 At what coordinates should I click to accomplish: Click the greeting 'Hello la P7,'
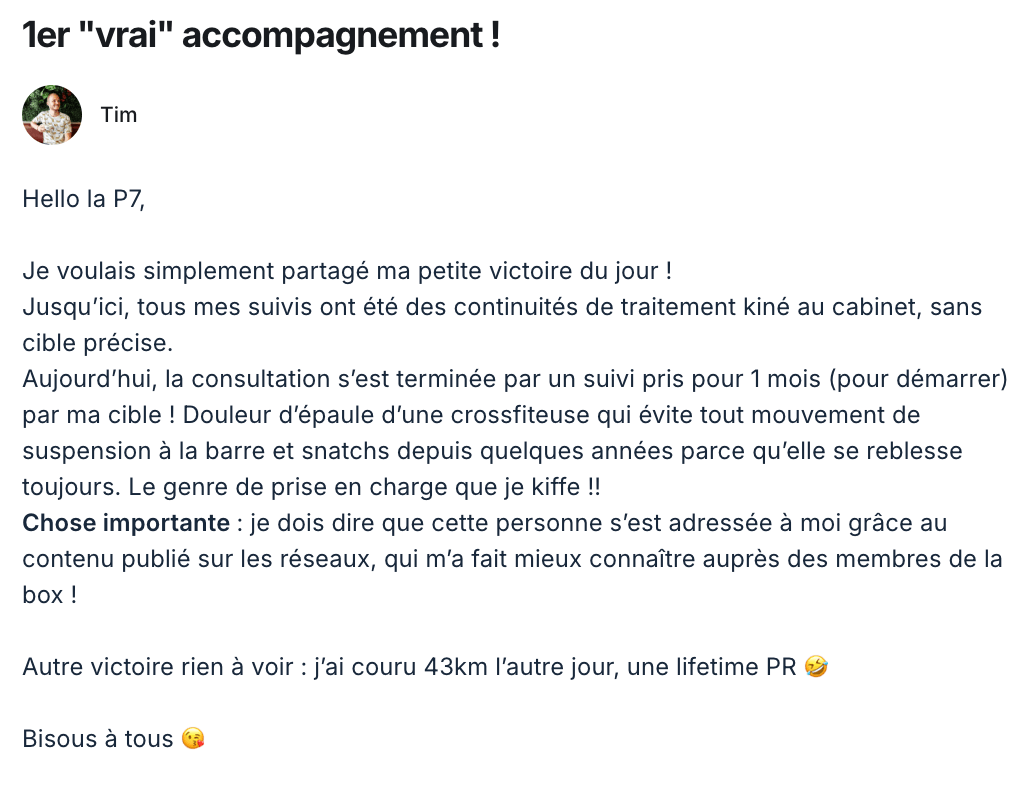pos(83,199)
